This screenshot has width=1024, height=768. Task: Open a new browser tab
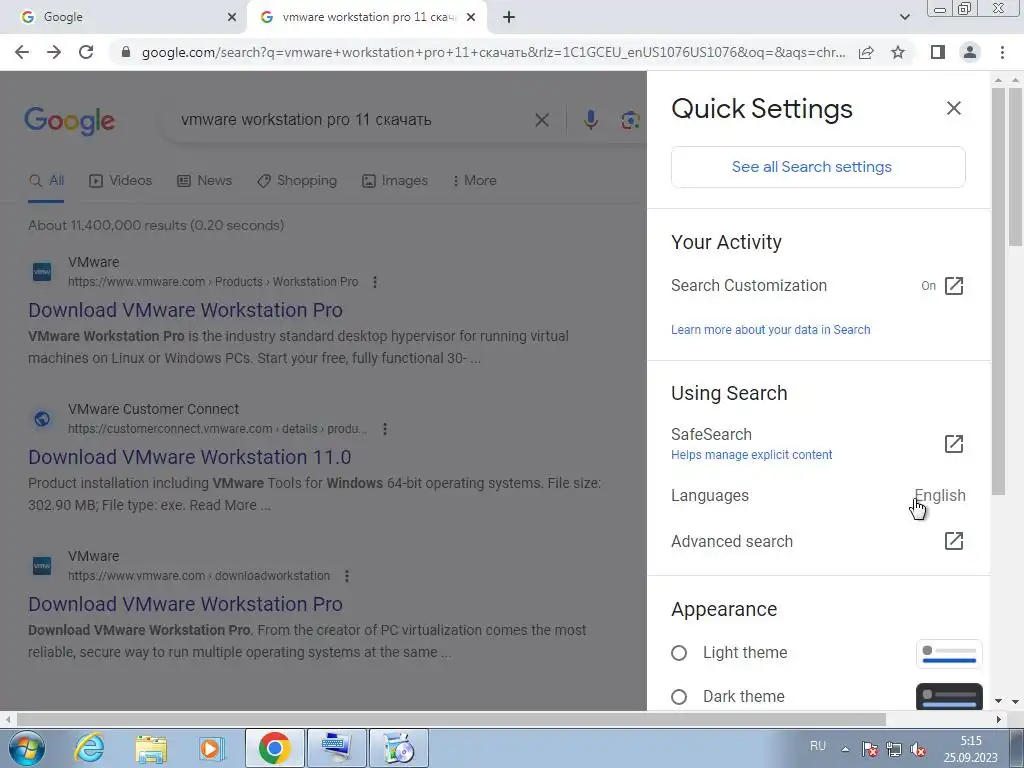coord(509,18)
